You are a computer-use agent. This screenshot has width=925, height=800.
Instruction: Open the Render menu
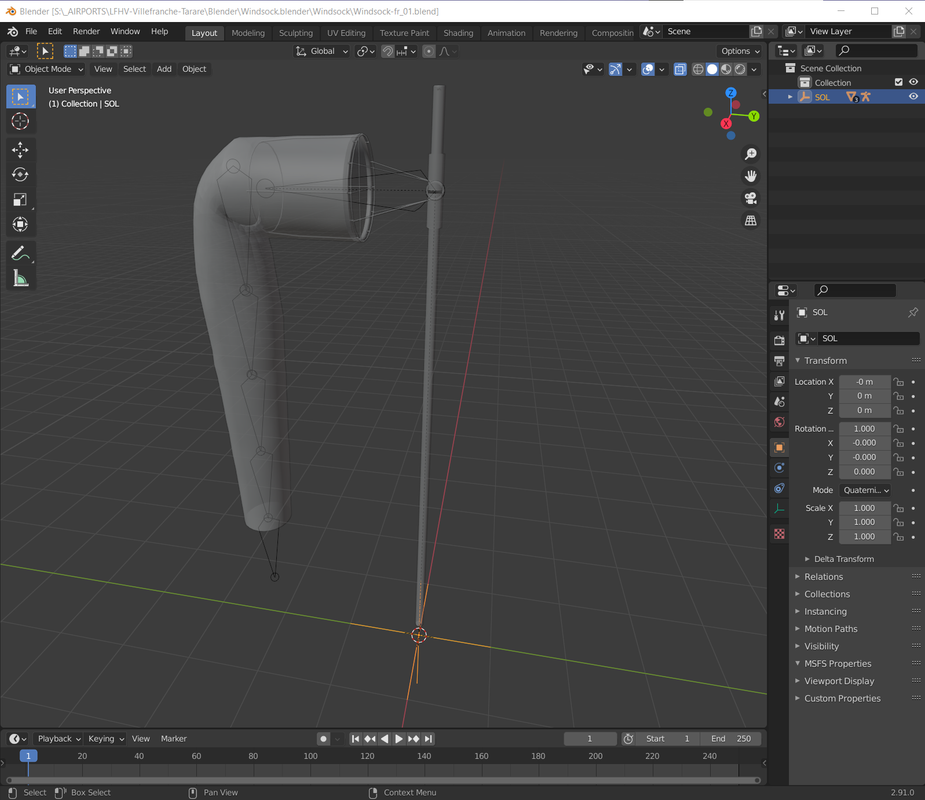tap(86, 32)
